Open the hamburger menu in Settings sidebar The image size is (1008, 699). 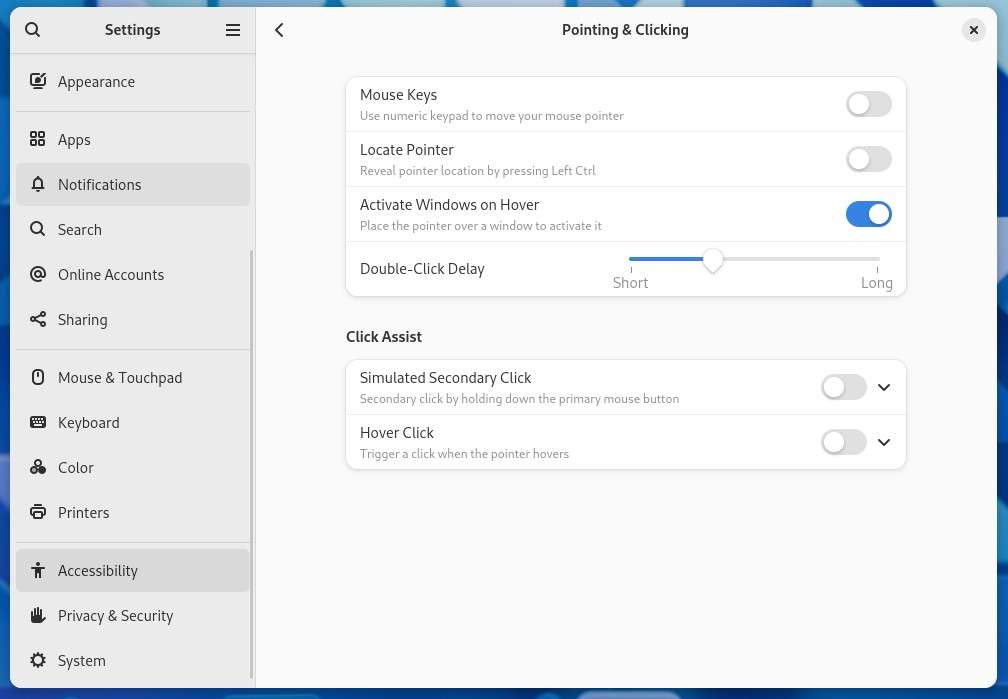coord(233,30)
